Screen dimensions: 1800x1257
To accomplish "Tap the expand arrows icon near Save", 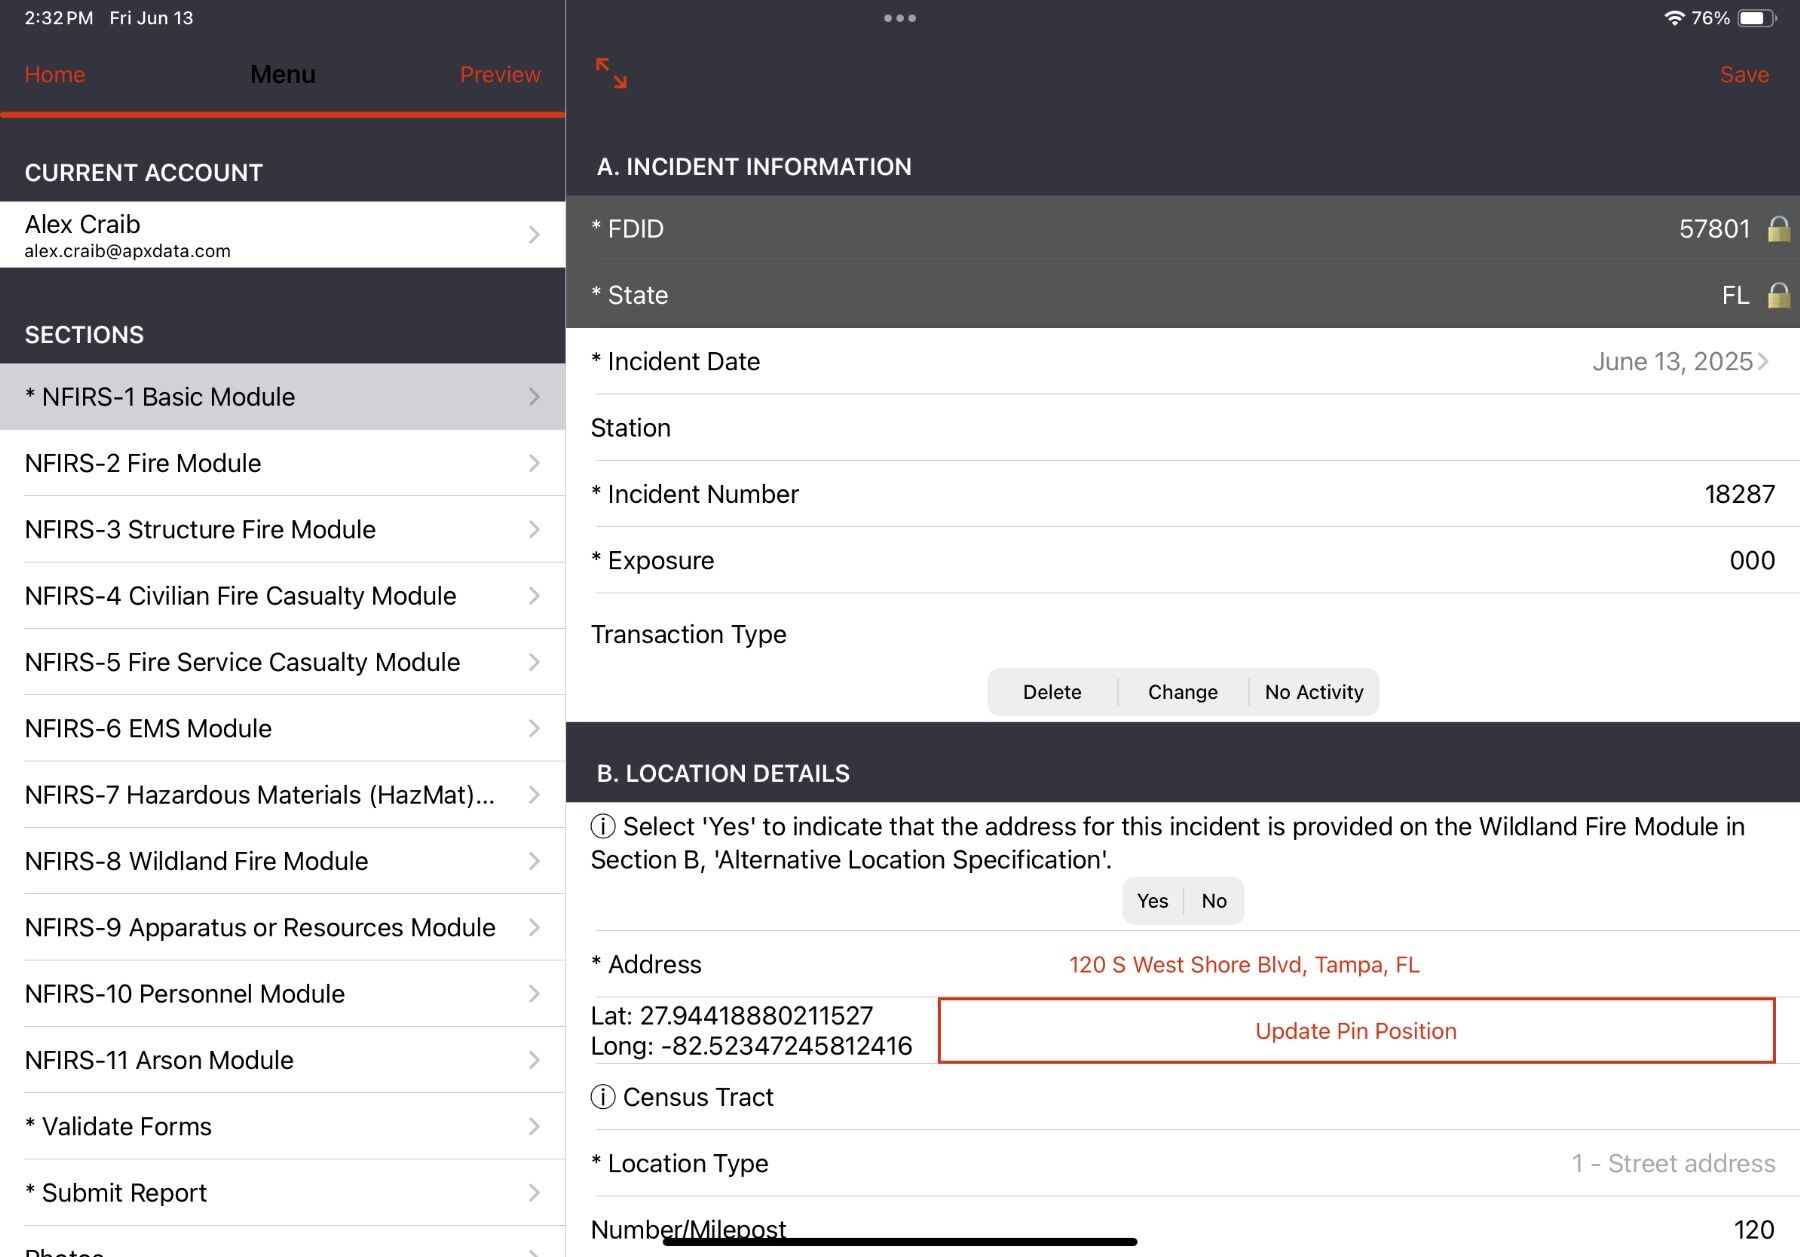I will click(611, 73).
